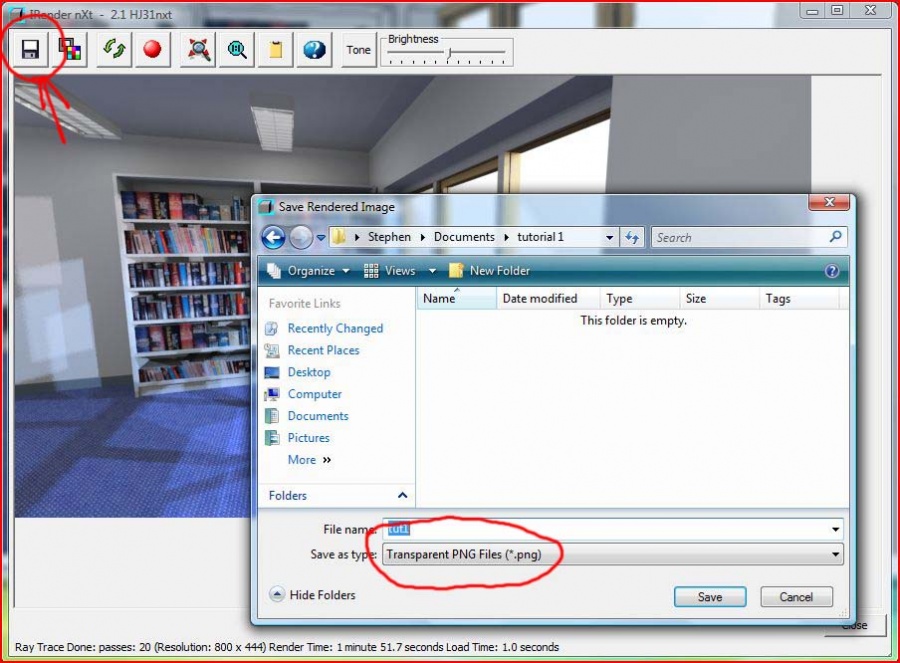Click New Folder in dialog toolbar
Viewport: 900px width, 663px height.
(x=490, y=271)
